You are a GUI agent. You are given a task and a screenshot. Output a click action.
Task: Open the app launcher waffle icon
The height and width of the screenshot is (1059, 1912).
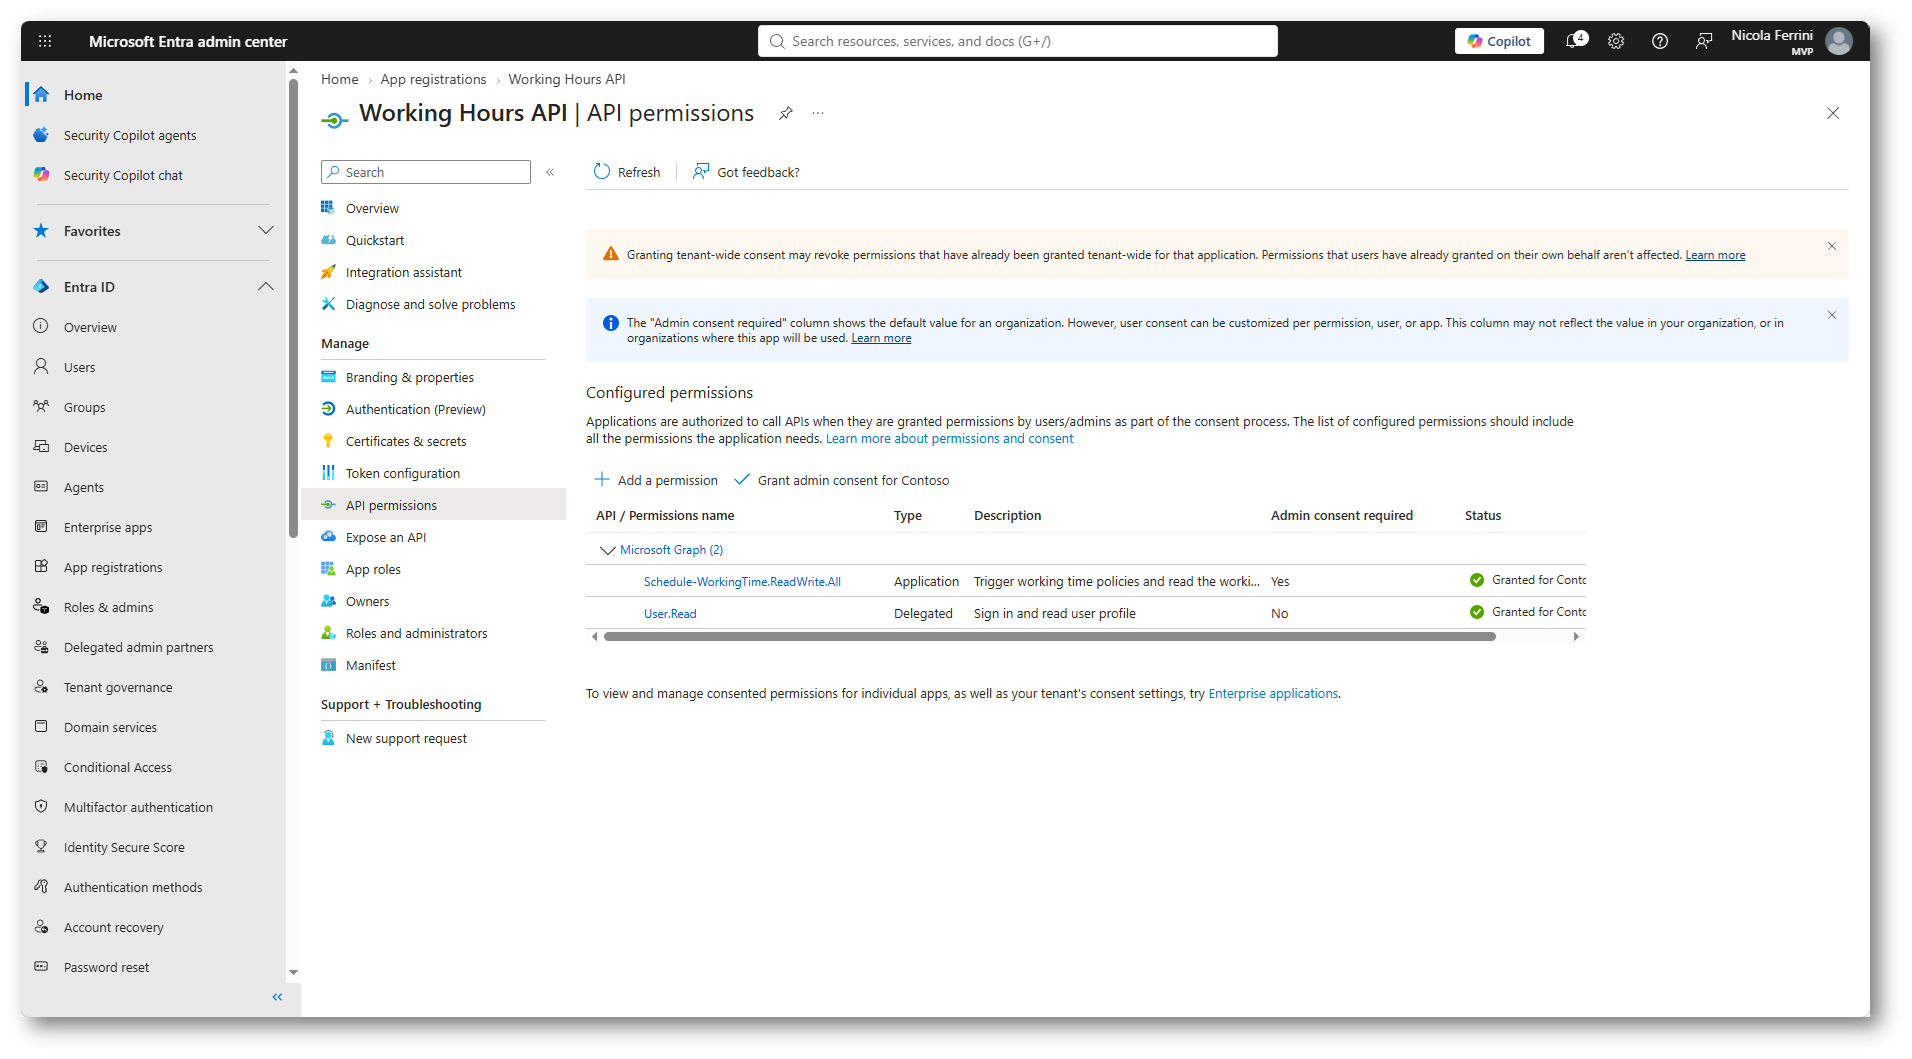(x=45, y=41)
